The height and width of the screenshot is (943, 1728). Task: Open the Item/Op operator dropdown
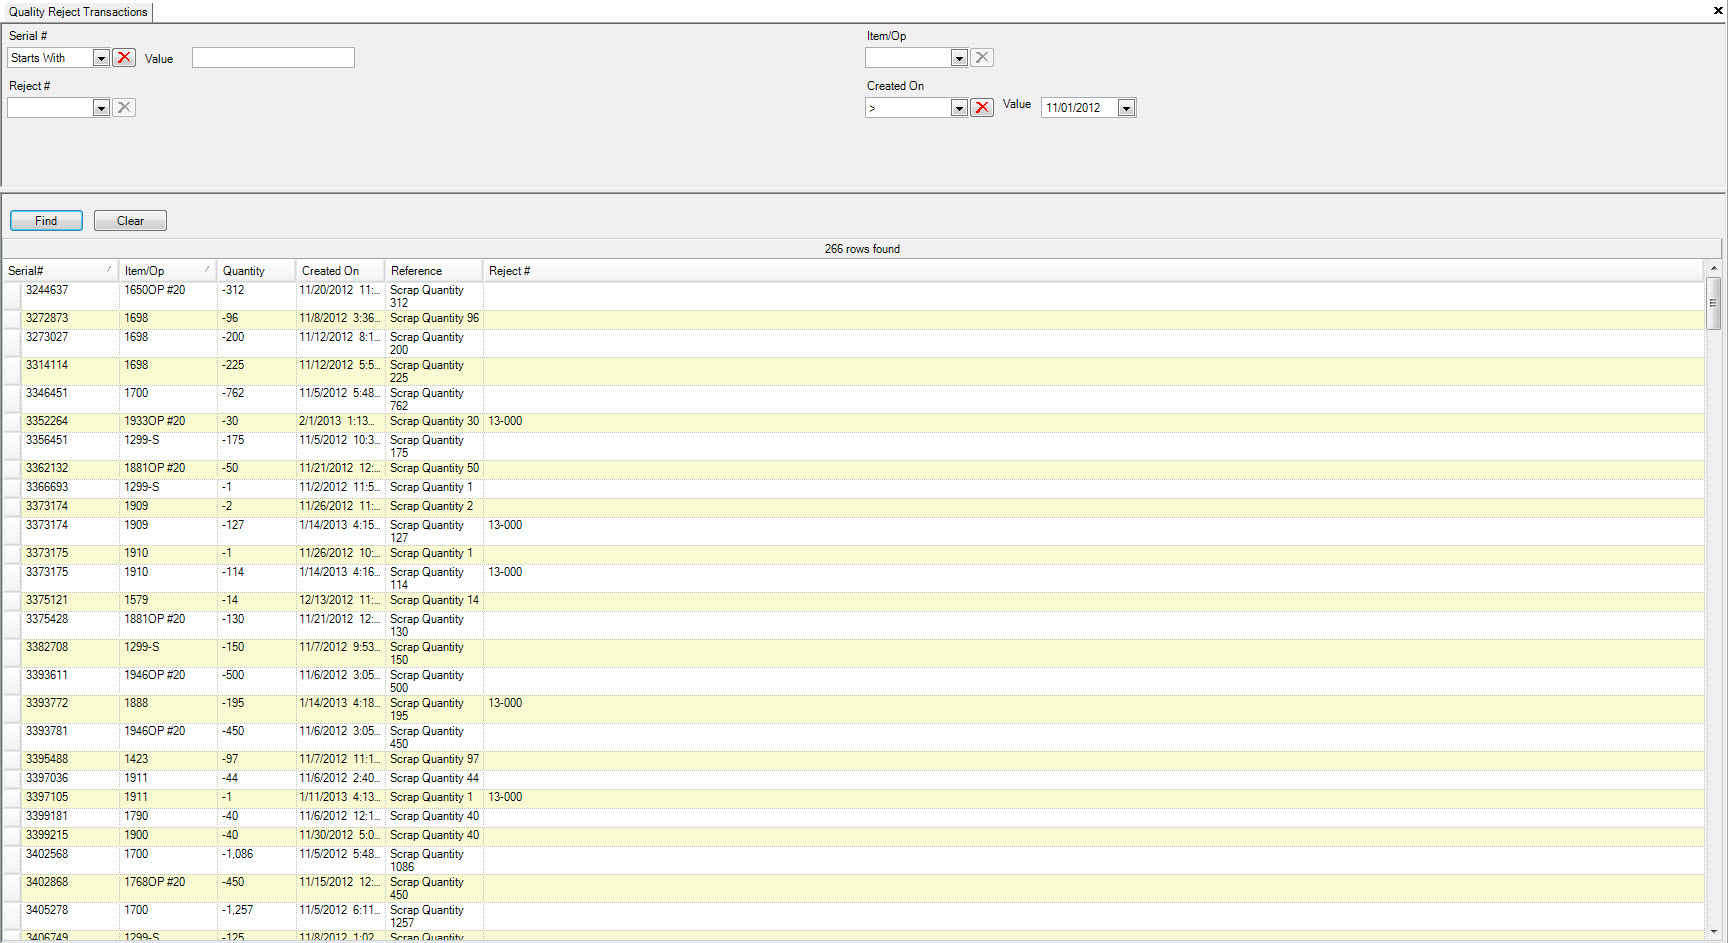point(959,58)
